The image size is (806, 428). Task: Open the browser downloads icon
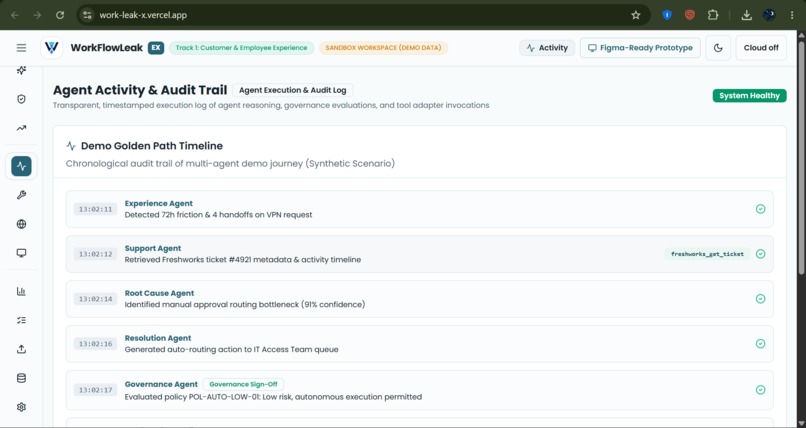tap(746, 15)
